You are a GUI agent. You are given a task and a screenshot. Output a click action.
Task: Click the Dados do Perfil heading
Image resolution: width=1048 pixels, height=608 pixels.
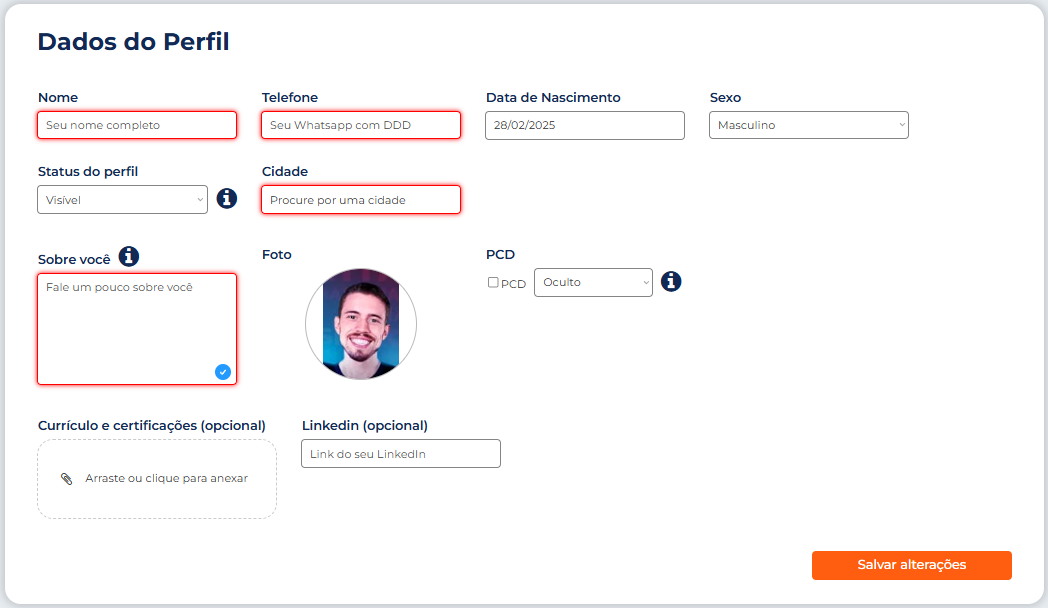[x=133, y=42]
